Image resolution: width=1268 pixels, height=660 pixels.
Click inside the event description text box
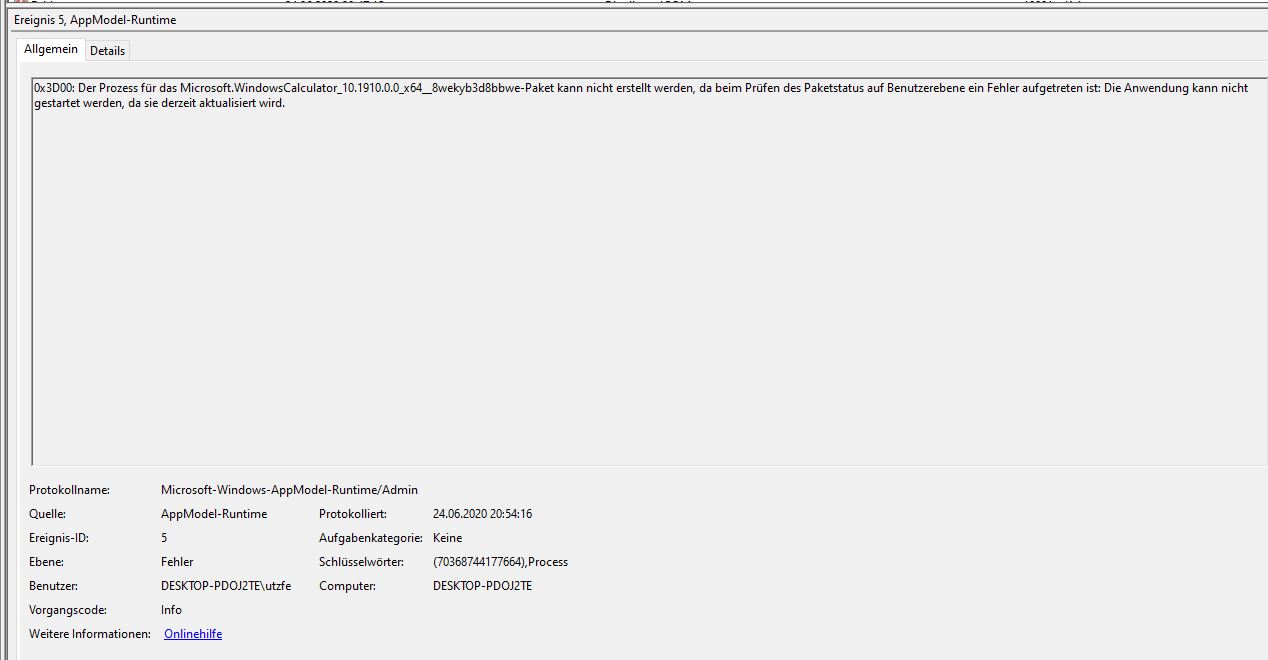649,270
